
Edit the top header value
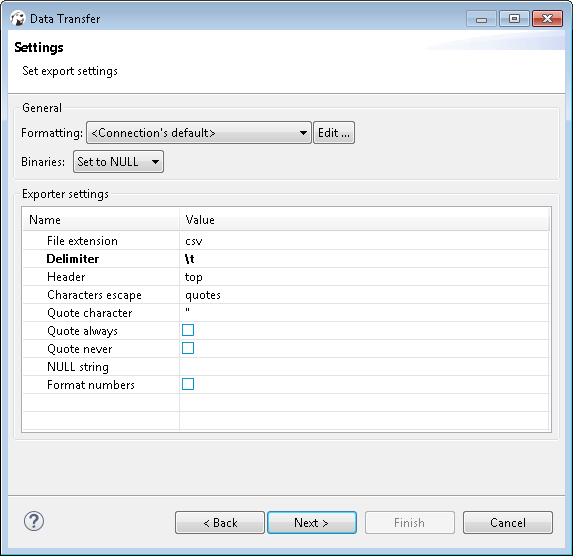coord(364,277)
